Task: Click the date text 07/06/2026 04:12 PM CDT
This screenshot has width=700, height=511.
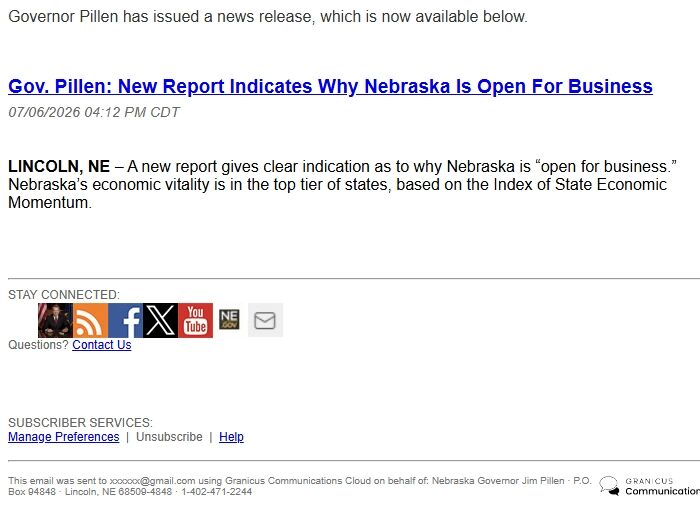Action: tap(94, 112)
